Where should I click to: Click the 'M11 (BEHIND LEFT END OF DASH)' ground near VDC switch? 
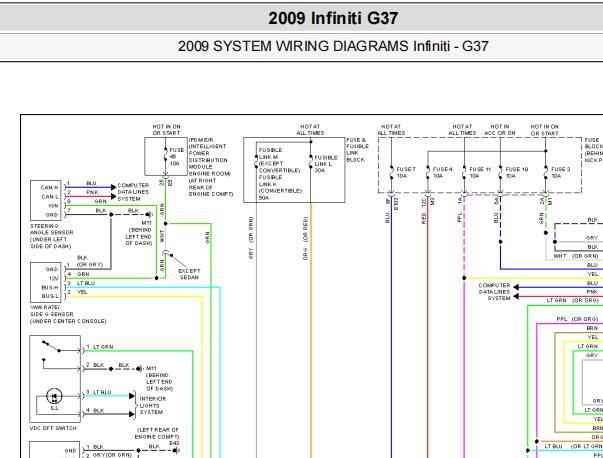click(x=159, y=378)
